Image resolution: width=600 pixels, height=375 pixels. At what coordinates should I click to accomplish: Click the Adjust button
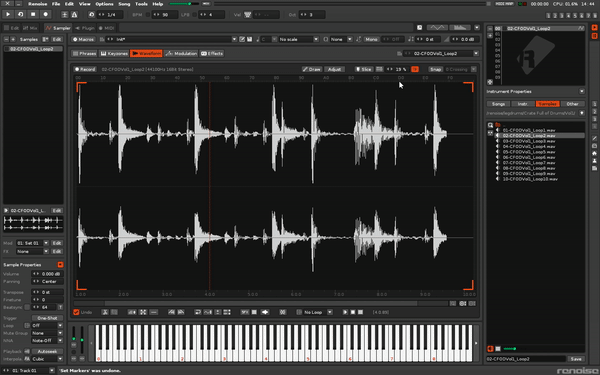pyautogui.click(x=334, y=69)
